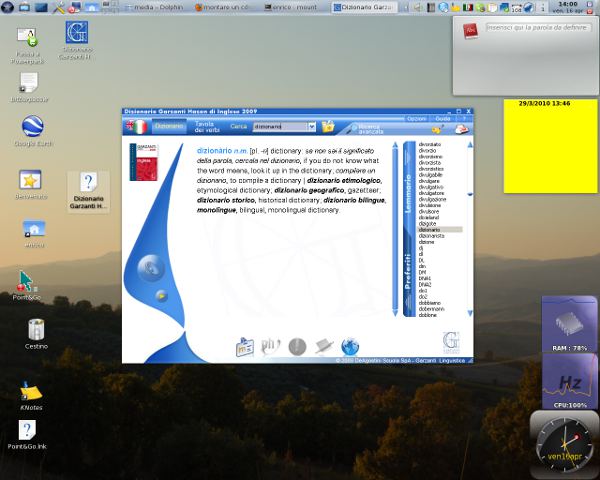The width and height of the screenshot is (600, 480).
Task: Select 'do2' in the word list
Action: point(423,297)
